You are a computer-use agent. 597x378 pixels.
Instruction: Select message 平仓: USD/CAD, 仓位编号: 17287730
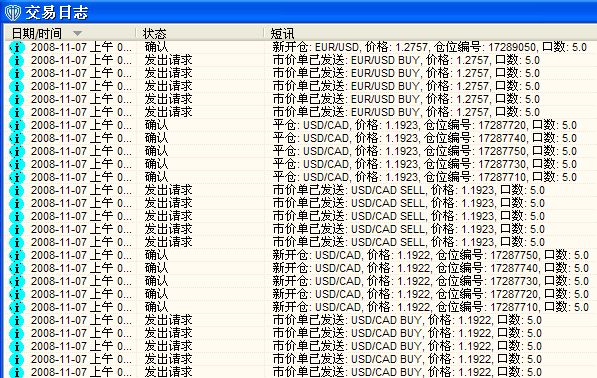[x=425, y=164]
